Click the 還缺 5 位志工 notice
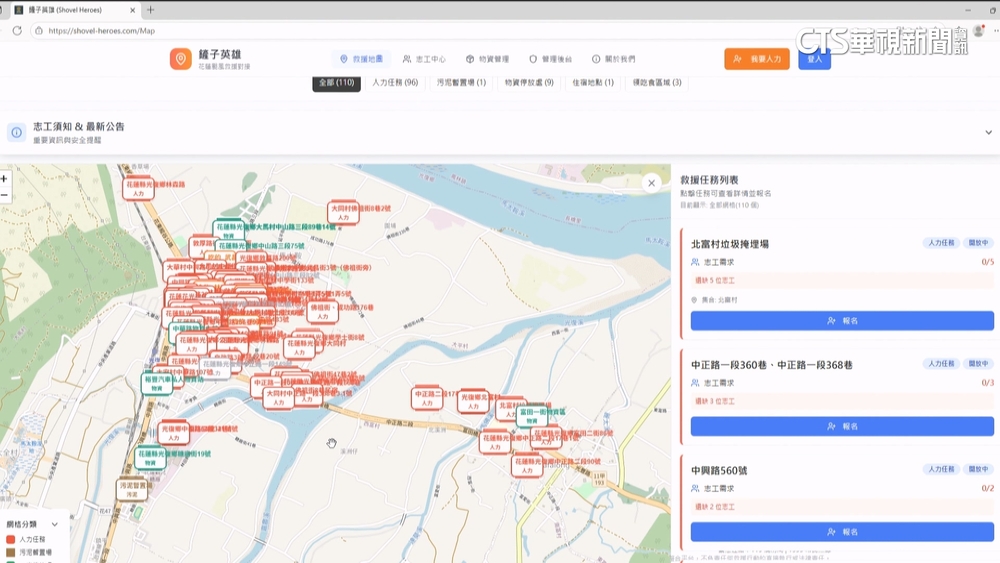Image resolution: width=1000 pixels, height=563 pixels. coord(842,281)
